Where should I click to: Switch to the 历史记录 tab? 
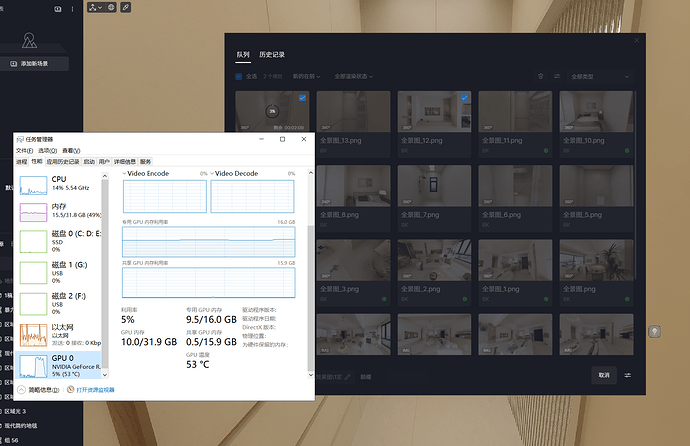click(272, 54)
